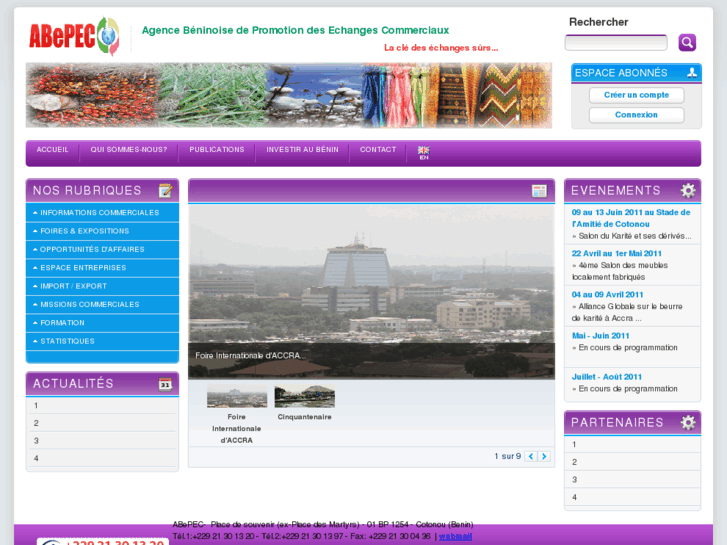Screen dimensions: 727x545
Task: Select item 4 in Partenaires list
Action: point(632,497)
